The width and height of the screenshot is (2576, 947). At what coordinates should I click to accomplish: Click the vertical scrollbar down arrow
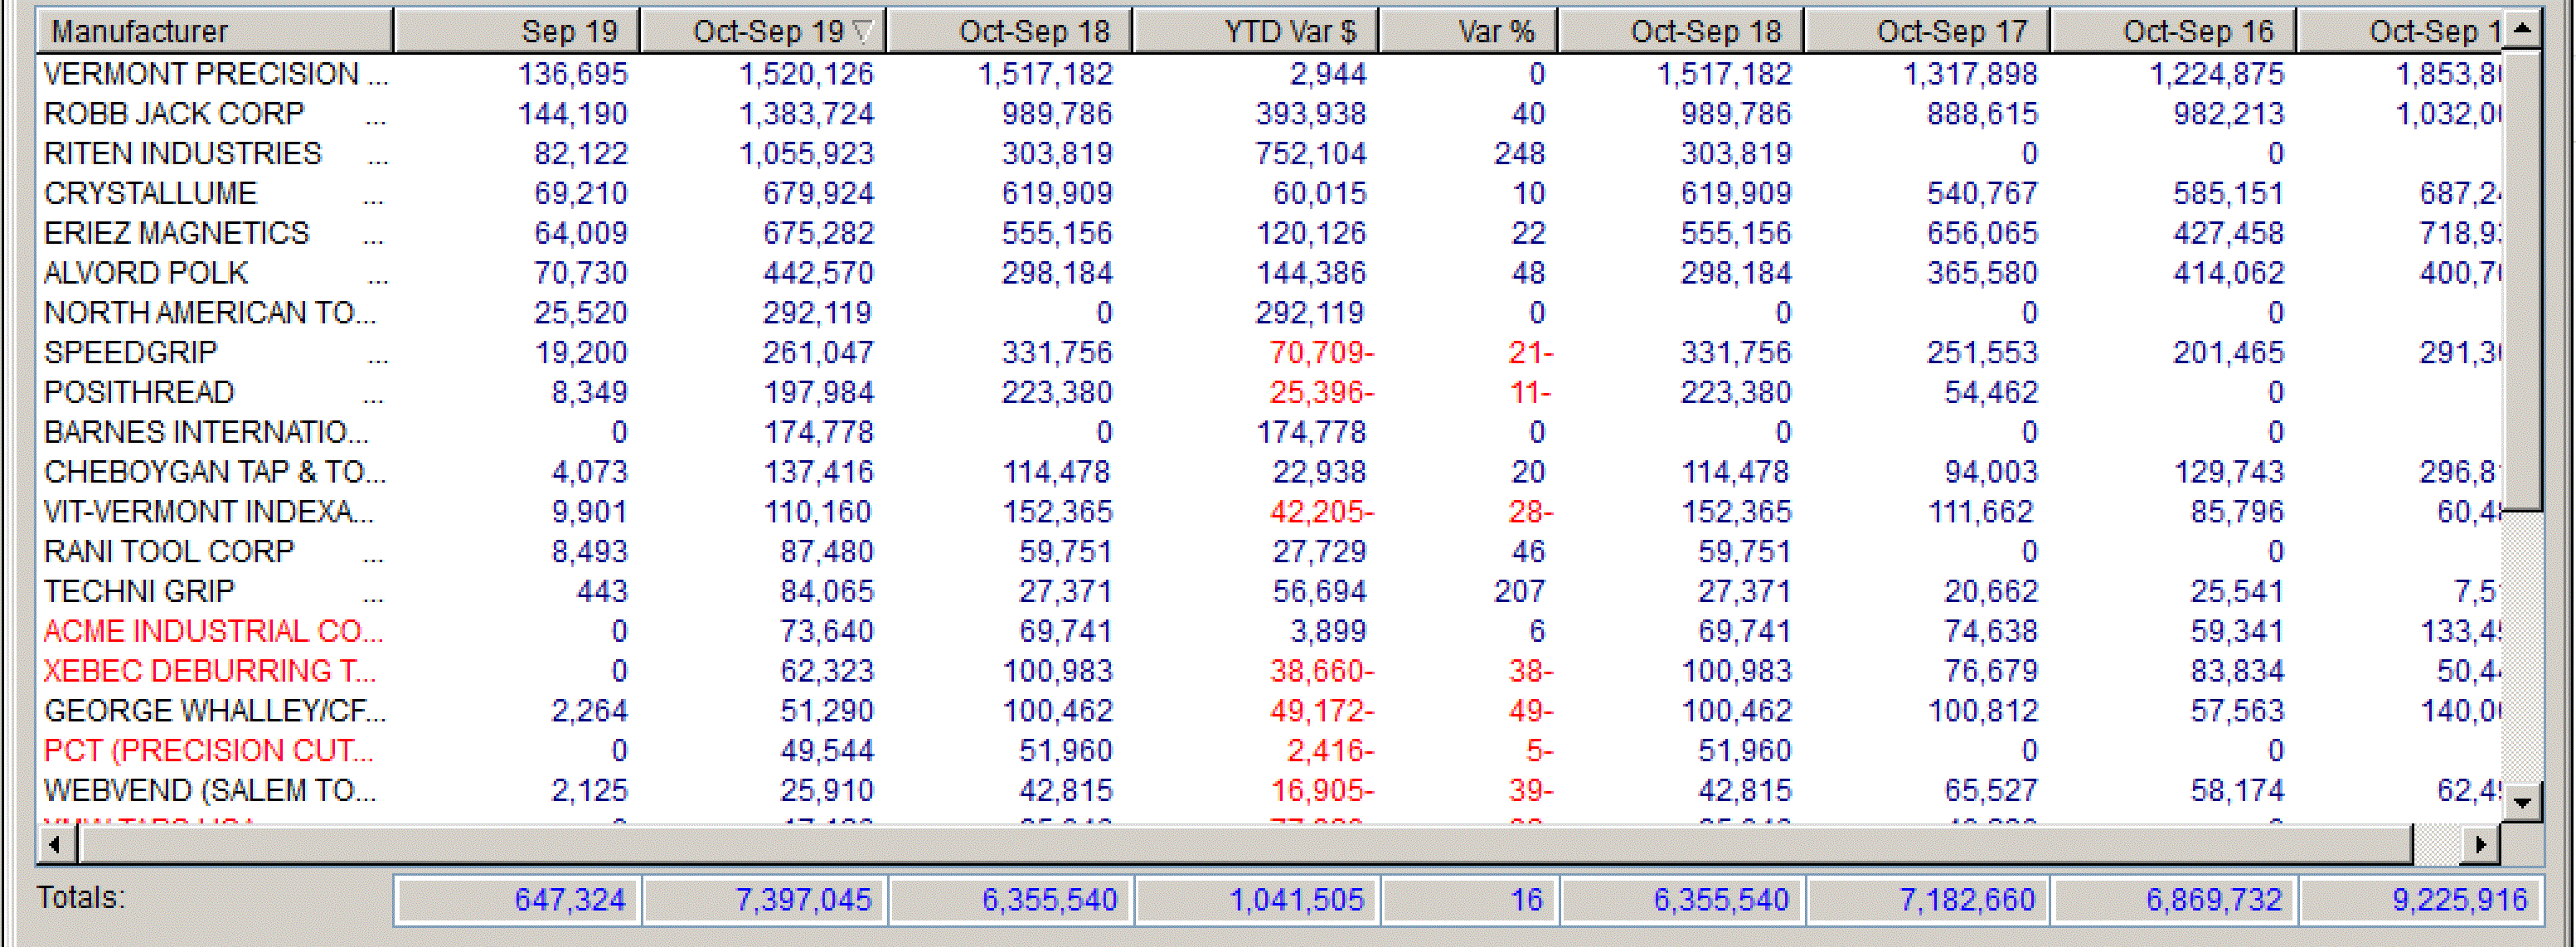pos(2522,802)
